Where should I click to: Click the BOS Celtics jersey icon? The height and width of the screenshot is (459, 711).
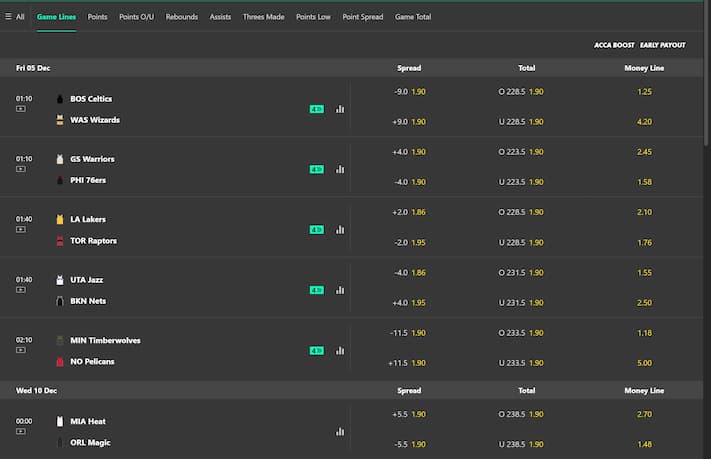pyautogui.click(x=60, y=99)
